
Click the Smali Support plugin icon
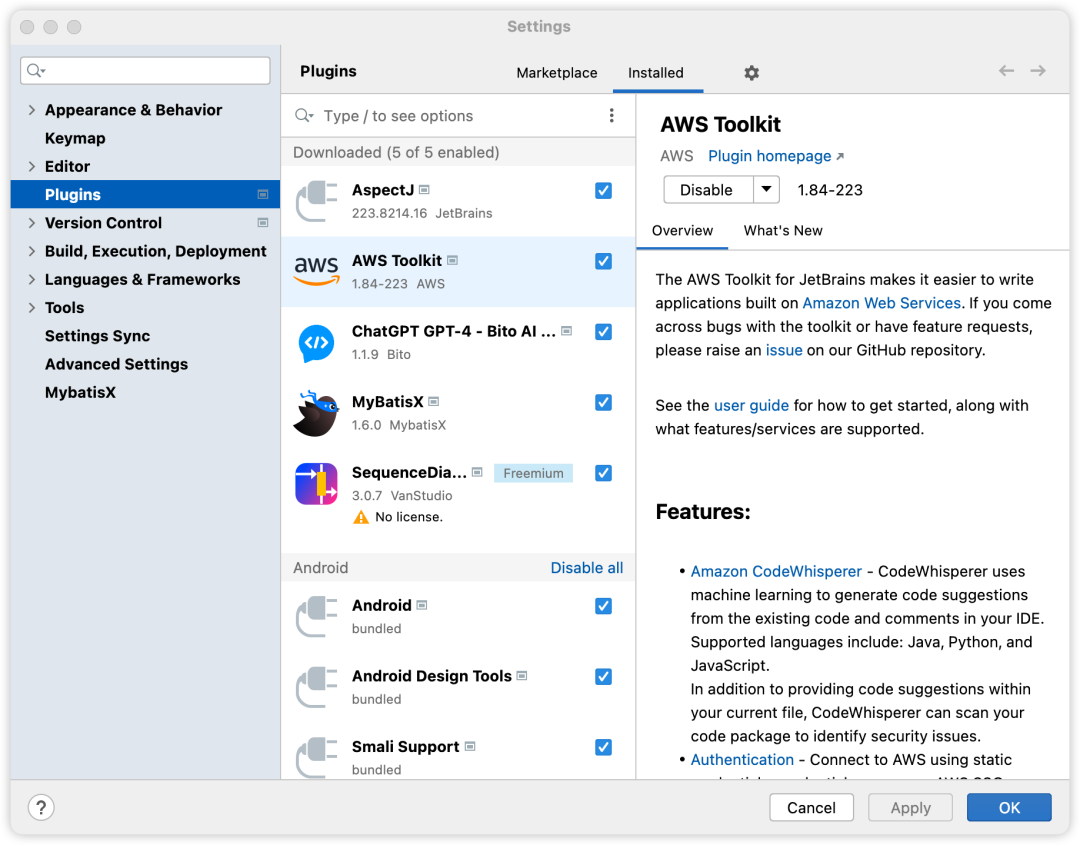pyautogui.click(x=316, y=758)
